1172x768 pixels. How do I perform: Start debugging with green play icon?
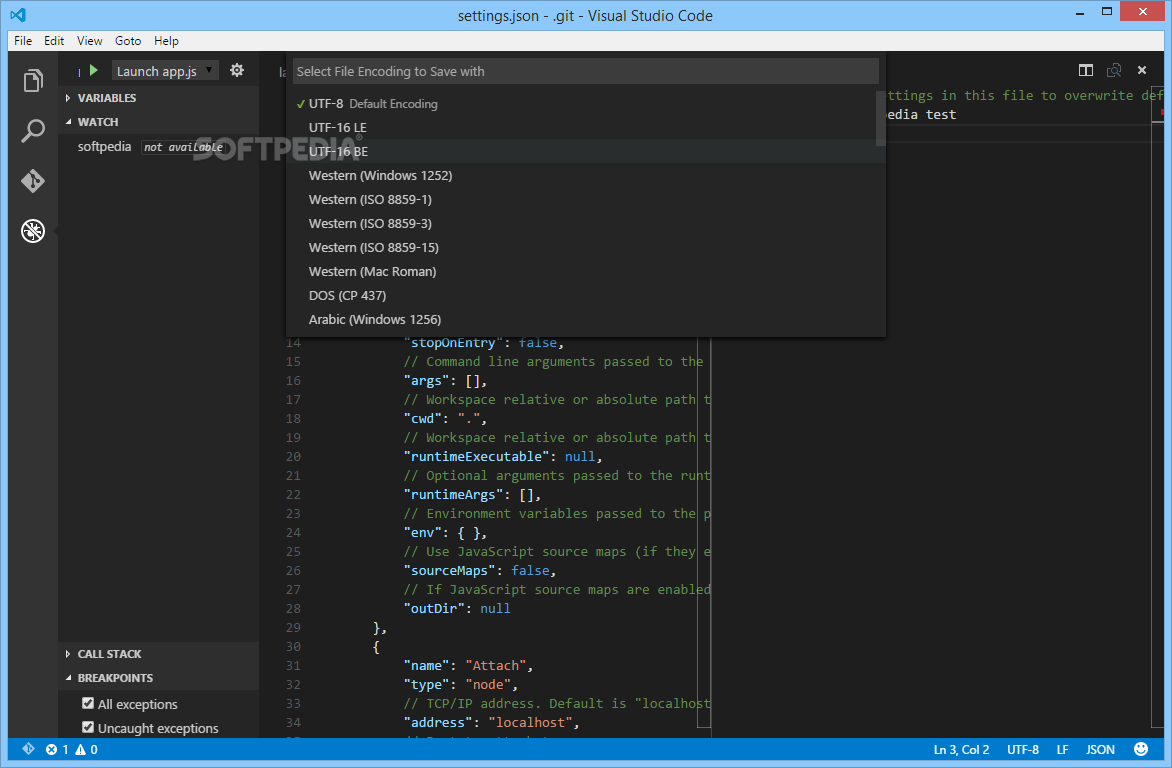[x=93, y=70]
